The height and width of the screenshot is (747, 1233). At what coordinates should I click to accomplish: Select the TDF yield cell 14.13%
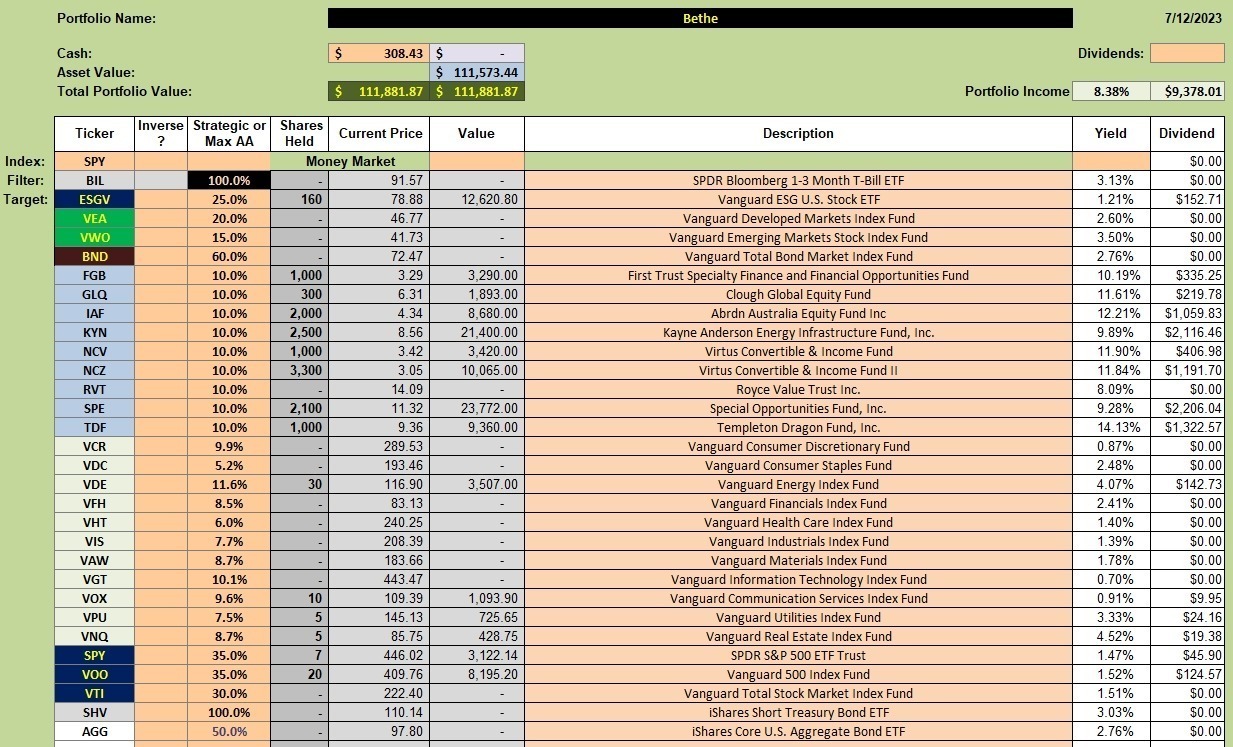(1111, 427)
